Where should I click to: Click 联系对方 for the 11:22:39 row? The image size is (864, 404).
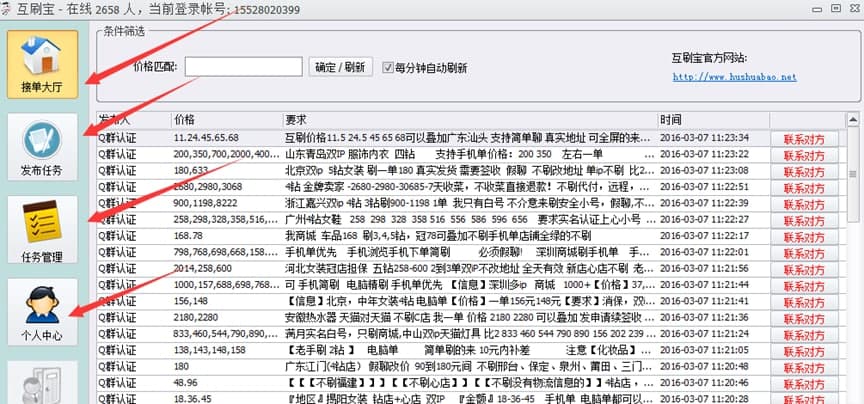[x=804, y=204]
